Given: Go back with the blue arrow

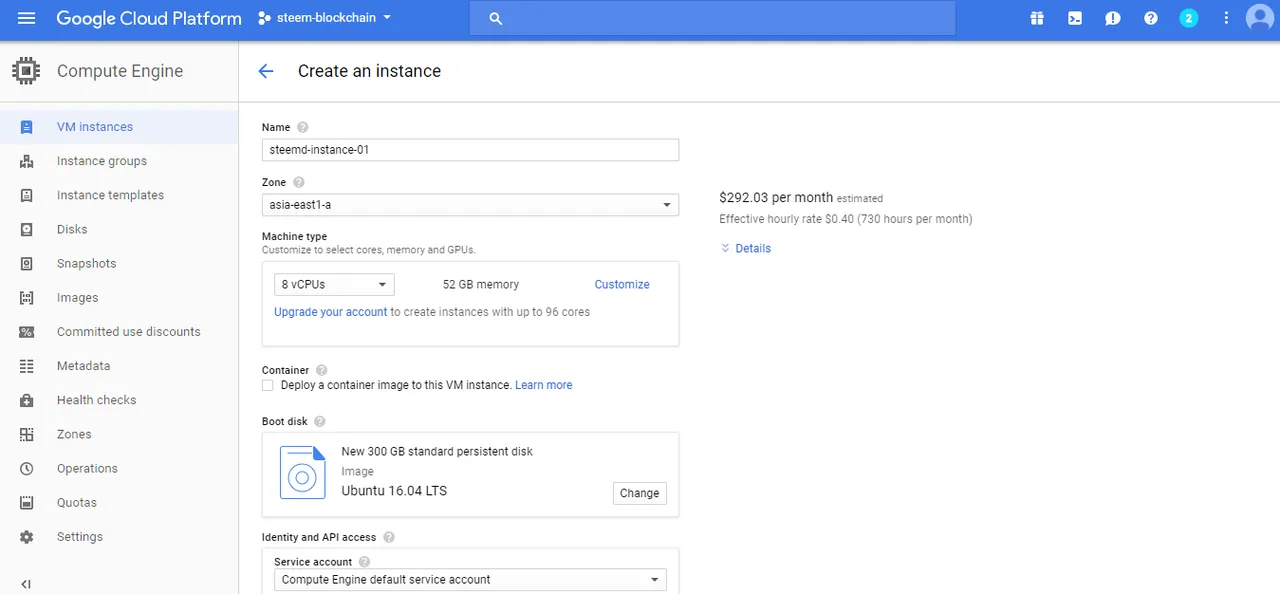Looking at the screenshot, I should tap(265, 71).
